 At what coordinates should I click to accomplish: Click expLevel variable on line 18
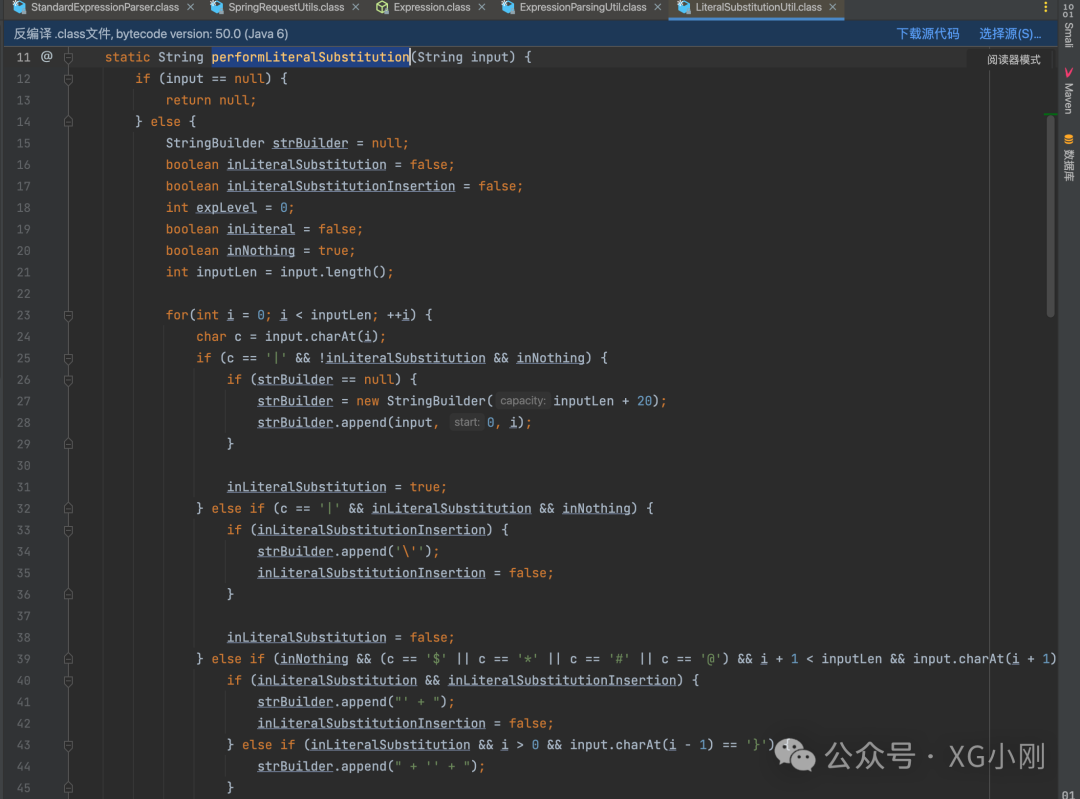tap(226, 207)
